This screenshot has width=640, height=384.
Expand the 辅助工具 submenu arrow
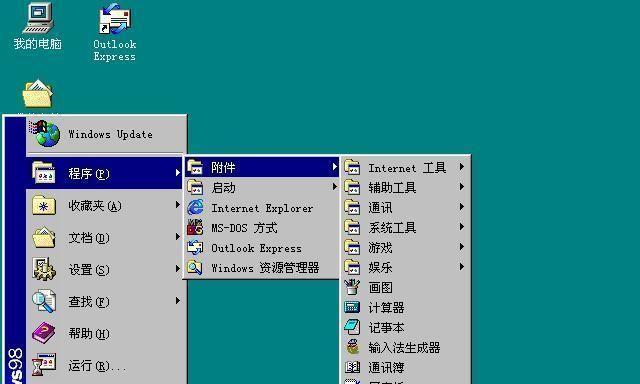click(x=462, y=186)
